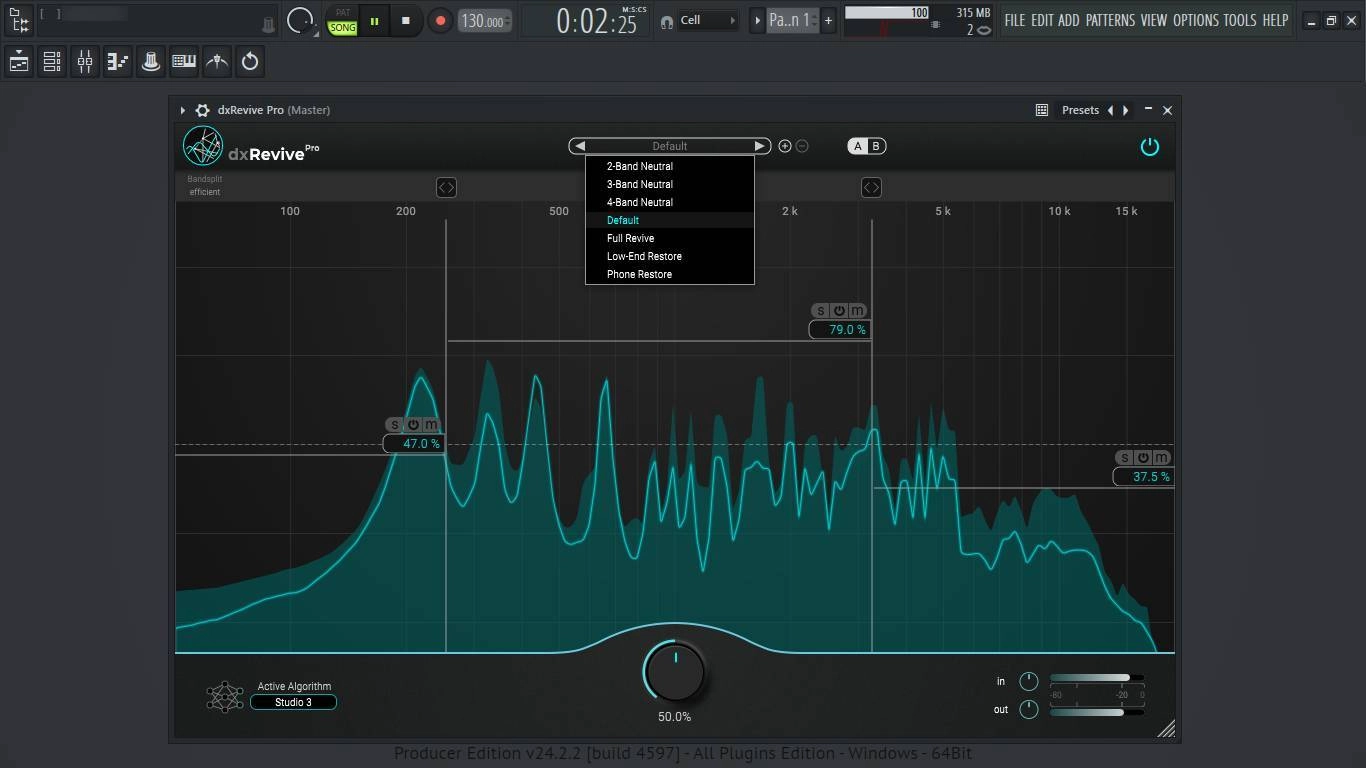The height and width of the screenshot is (768, 1366).
Task: Click the magnet snap icon beside Cell
Action: (x=667, y=21)
